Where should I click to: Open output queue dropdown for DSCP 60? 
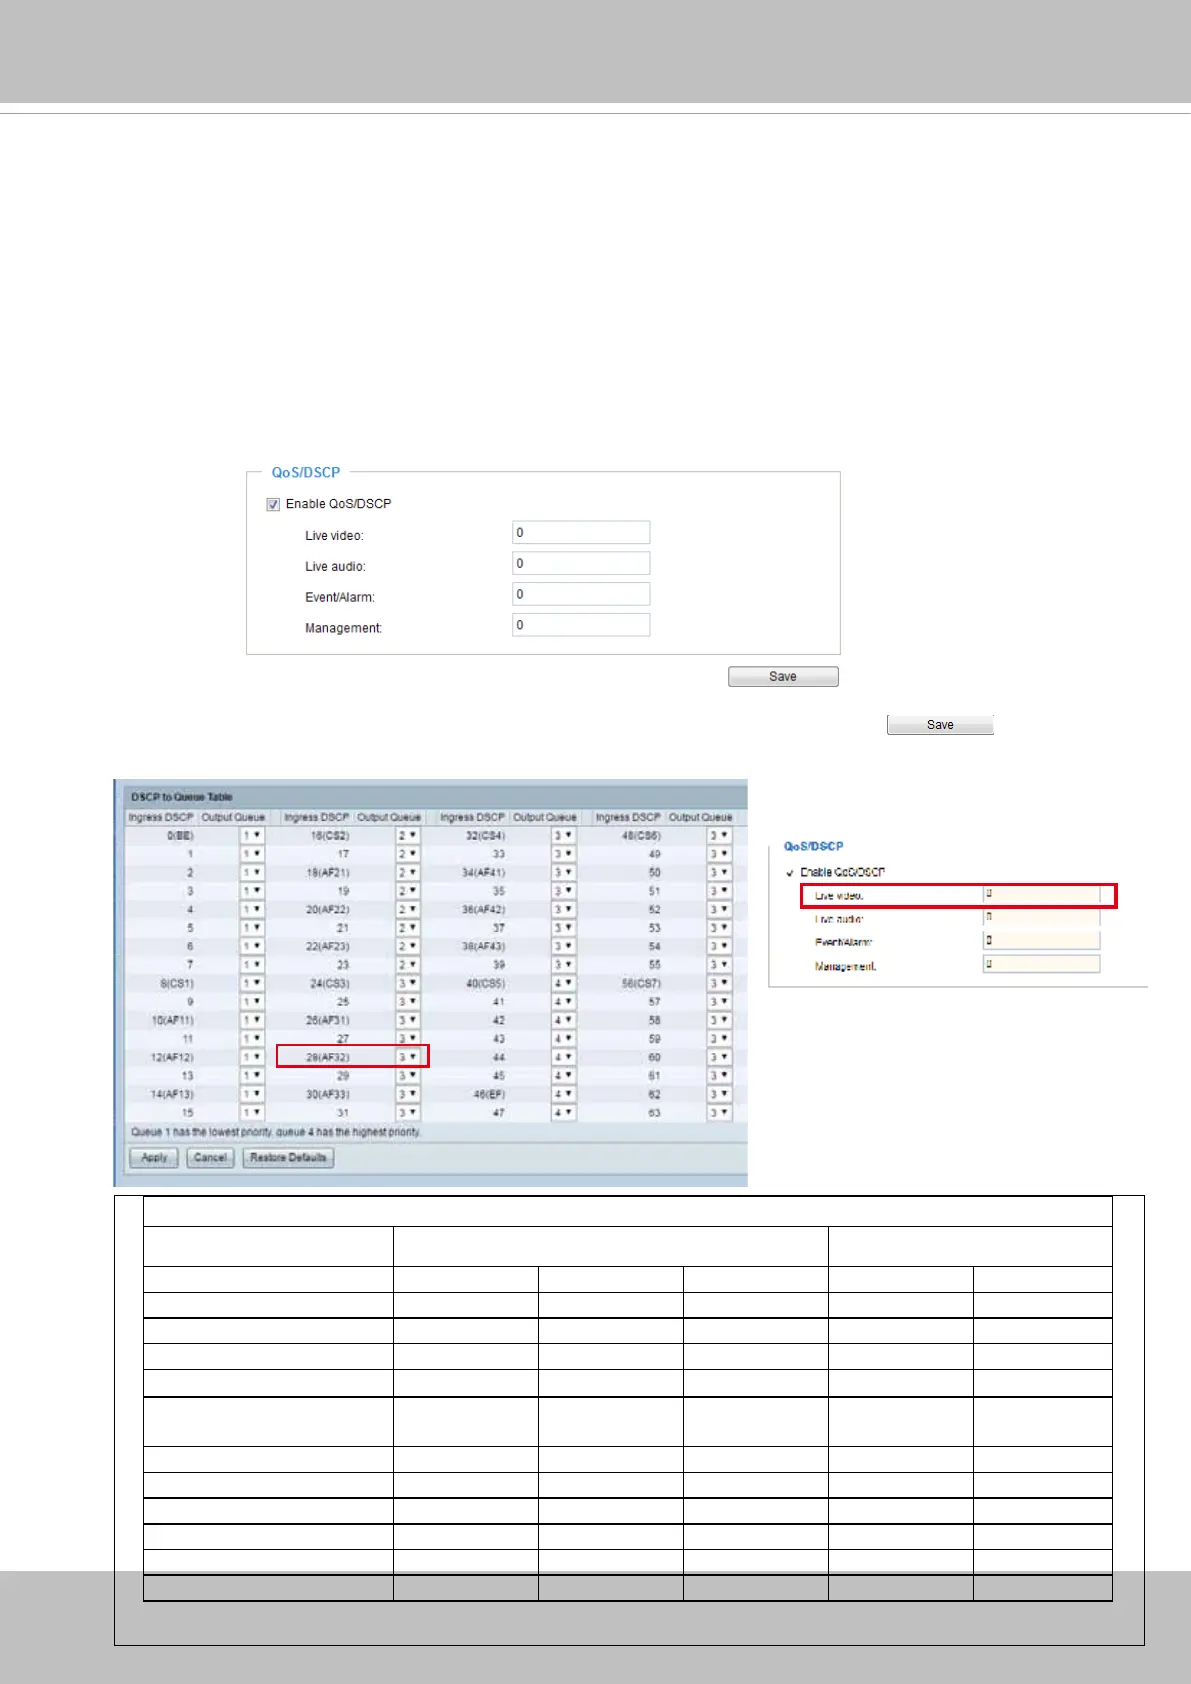click(719, 1057)
